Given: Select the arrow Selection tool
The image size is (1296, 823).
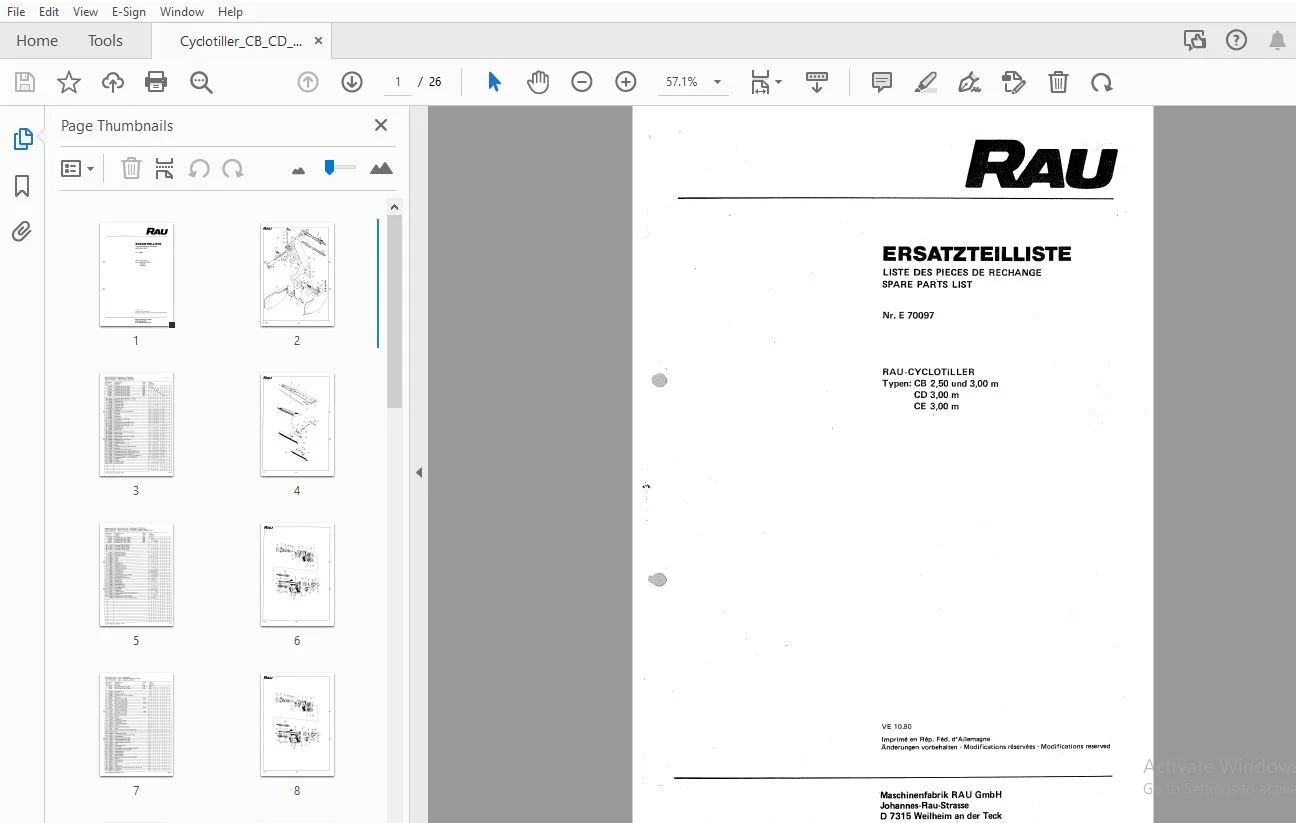Looking at the screenshot, I should click(x=494, y=82).
